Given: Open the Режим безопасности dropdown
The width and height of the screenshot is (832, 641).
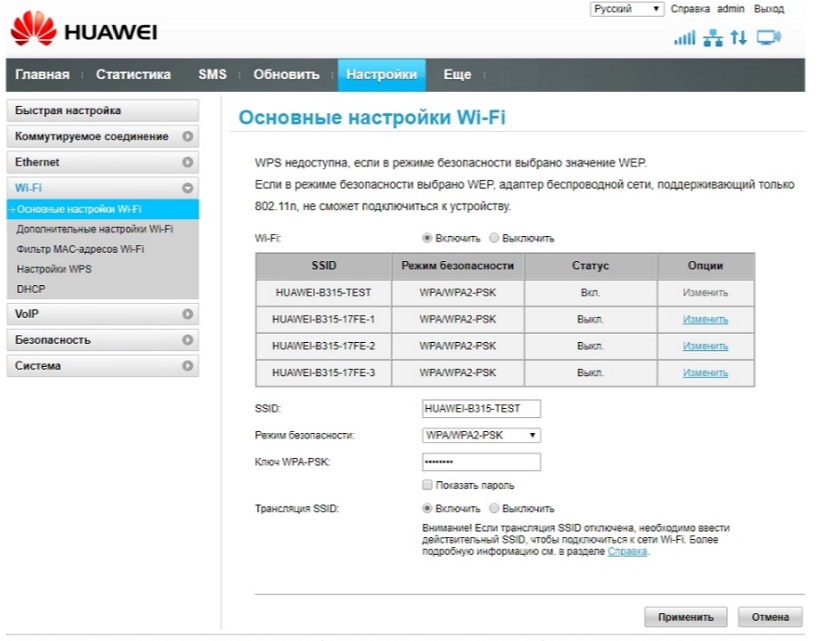Looking at the screenshot, I should 481,435.
